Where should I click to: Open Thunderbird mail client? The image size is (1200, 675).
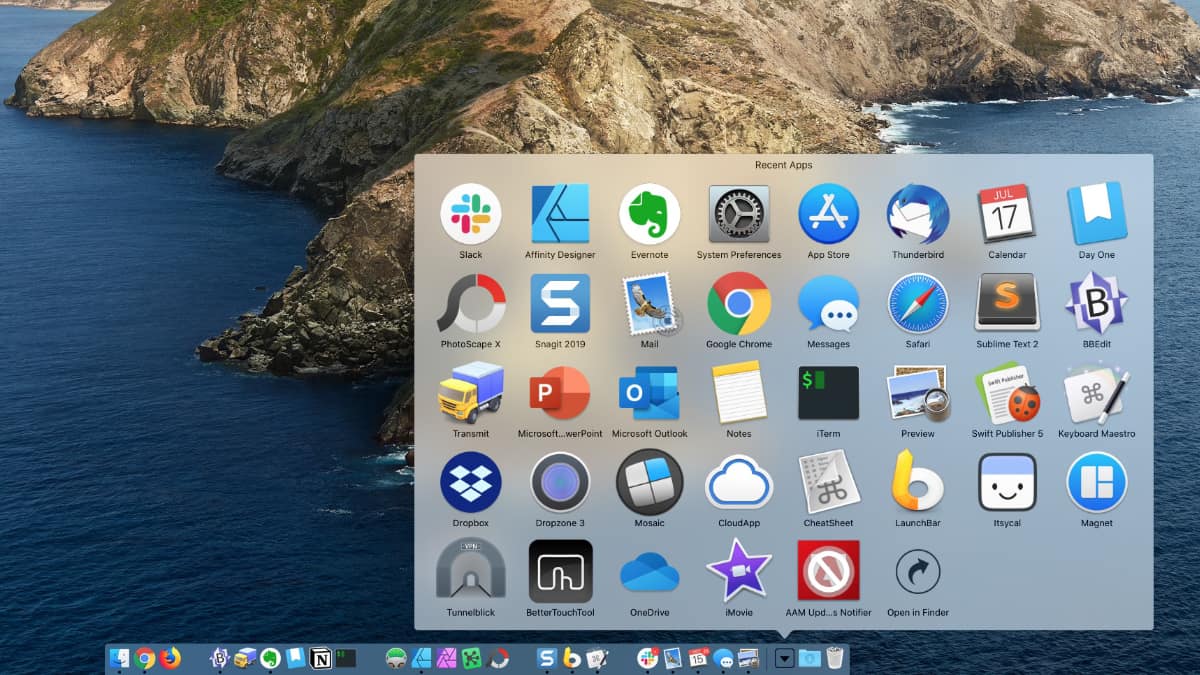[918, 214]
